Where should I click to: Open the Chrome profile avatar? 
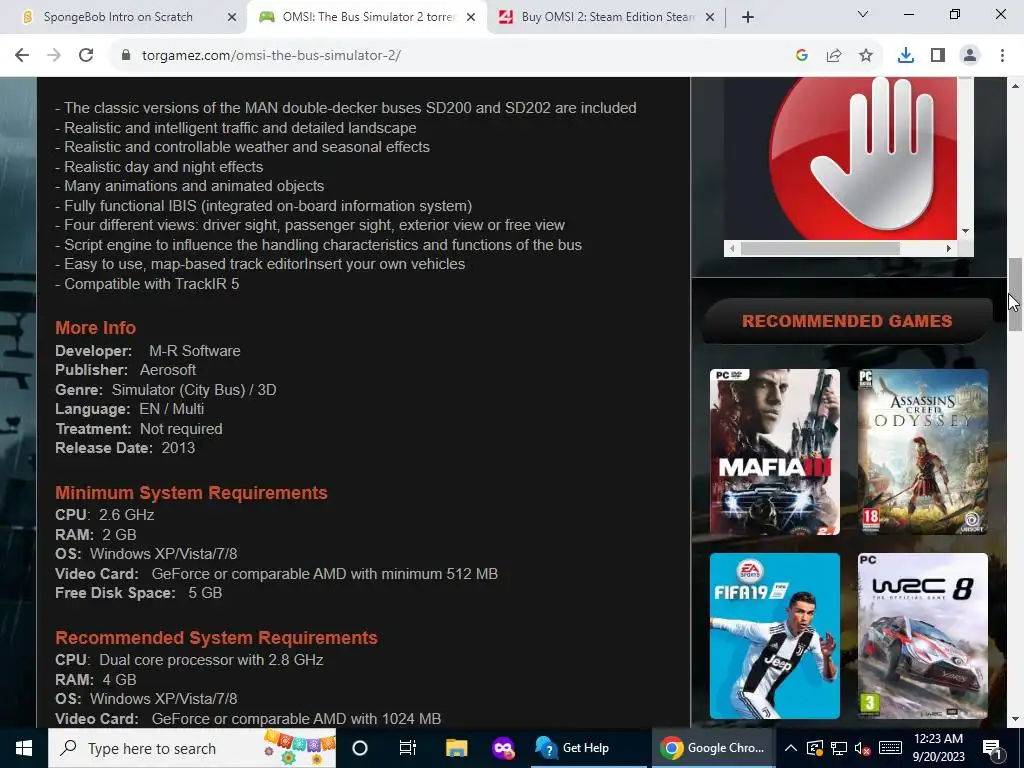(970, 56)
